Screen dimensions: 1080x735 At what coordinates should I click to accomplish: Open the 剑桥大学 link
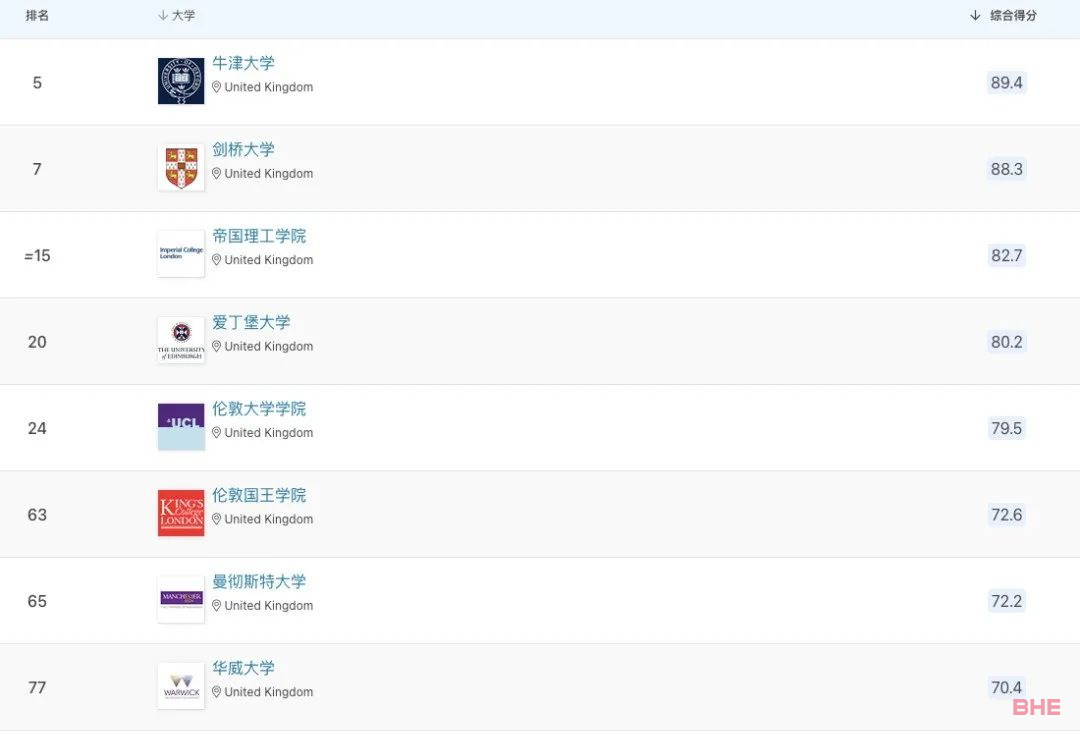(243, 150)
